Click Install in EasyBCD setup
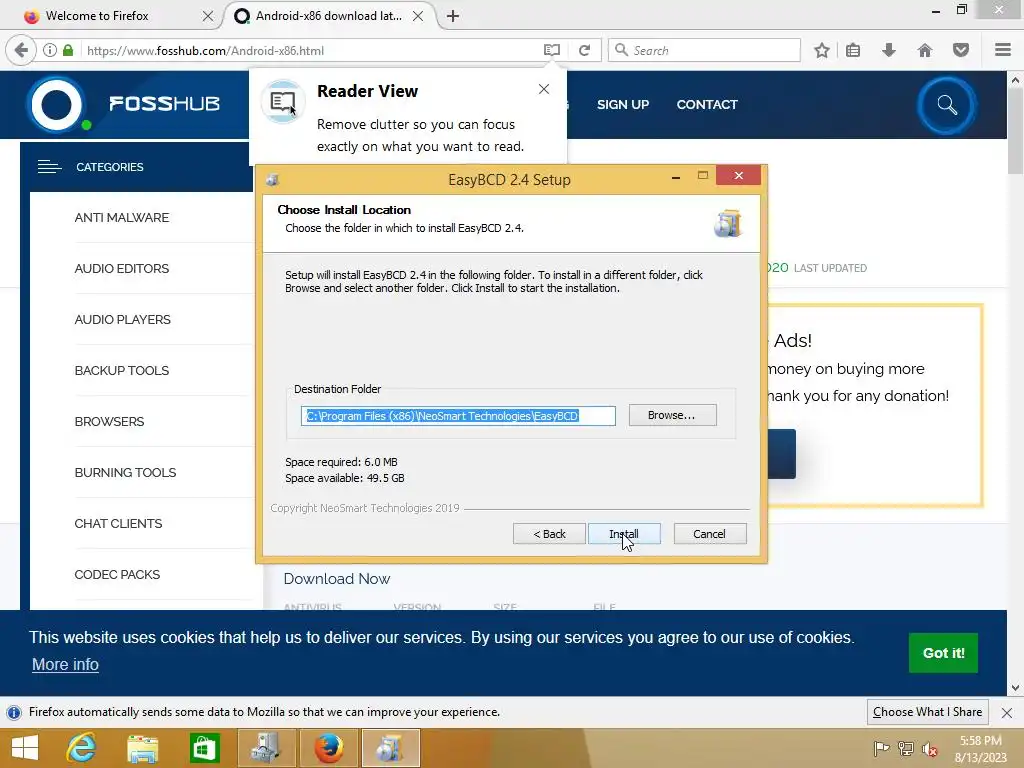 coord(624,534)
